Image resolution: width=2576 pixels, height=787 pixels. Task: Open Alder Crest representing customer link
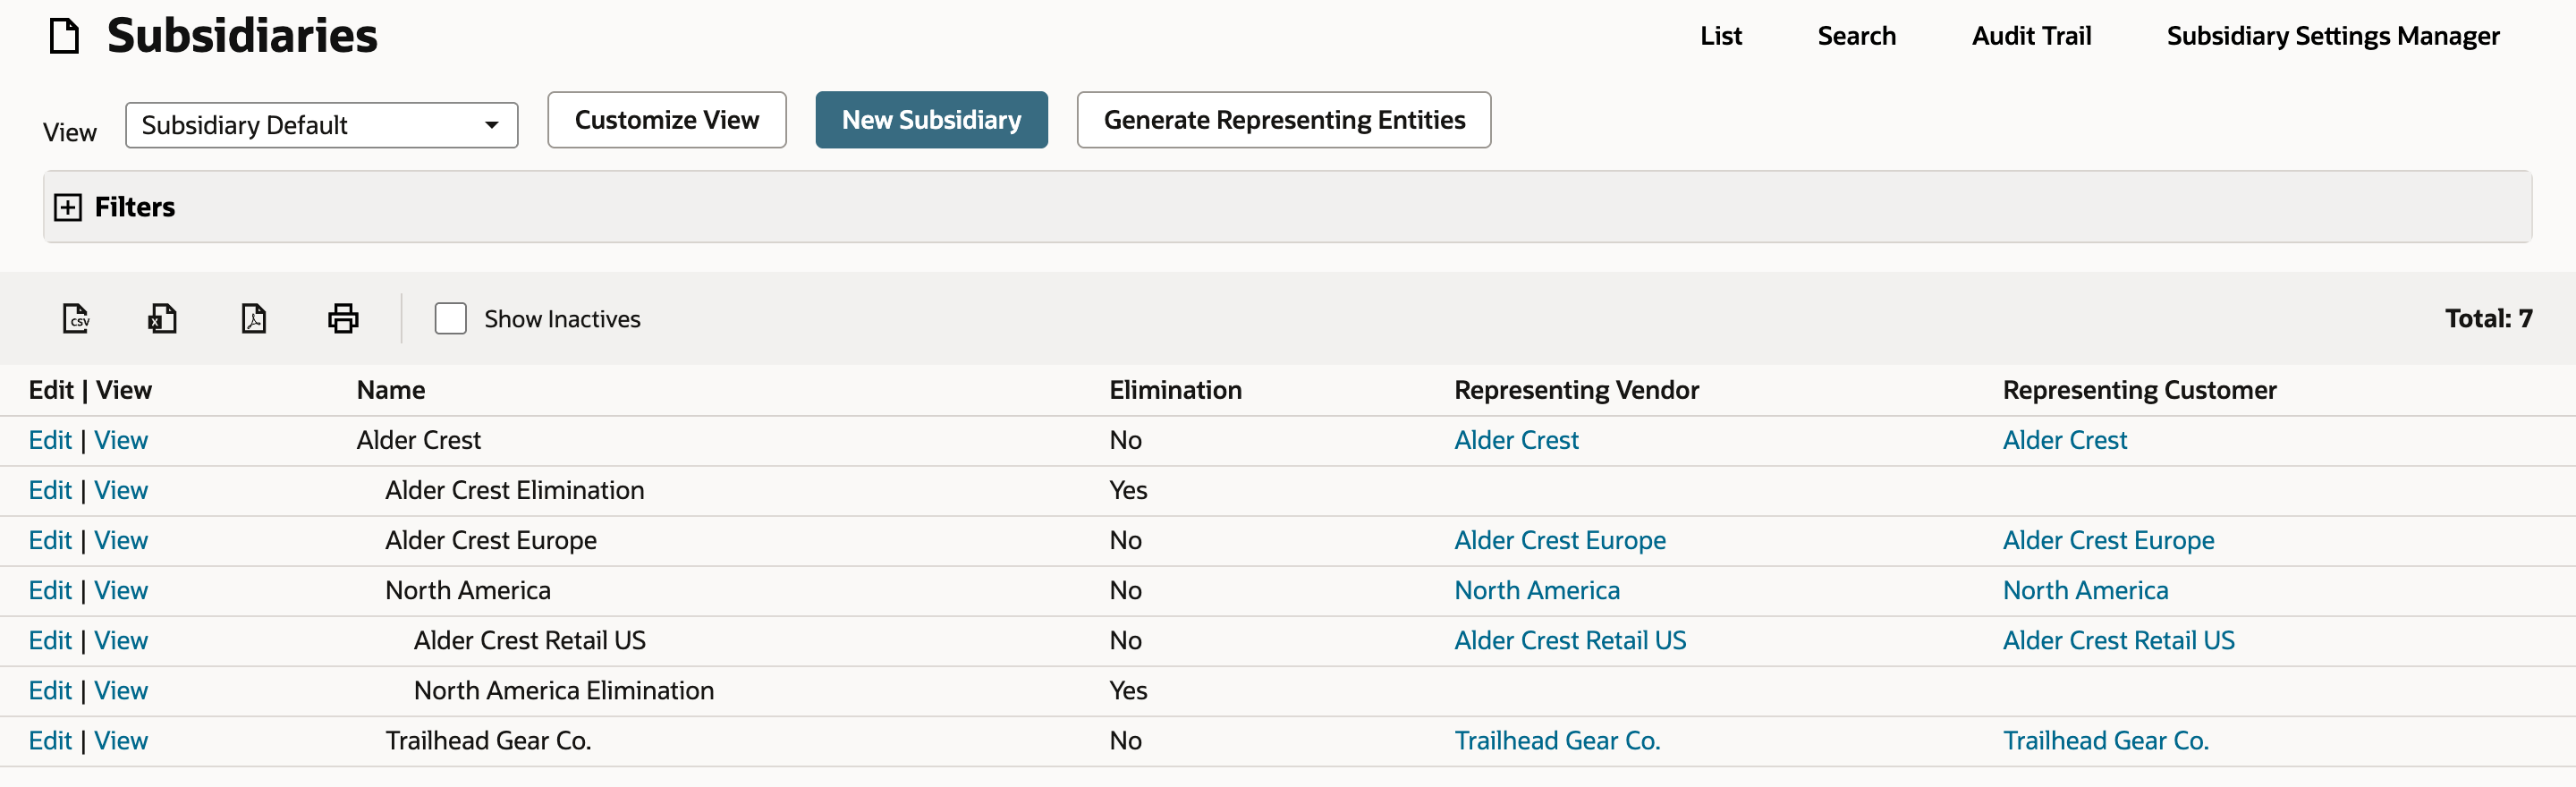2064,440
